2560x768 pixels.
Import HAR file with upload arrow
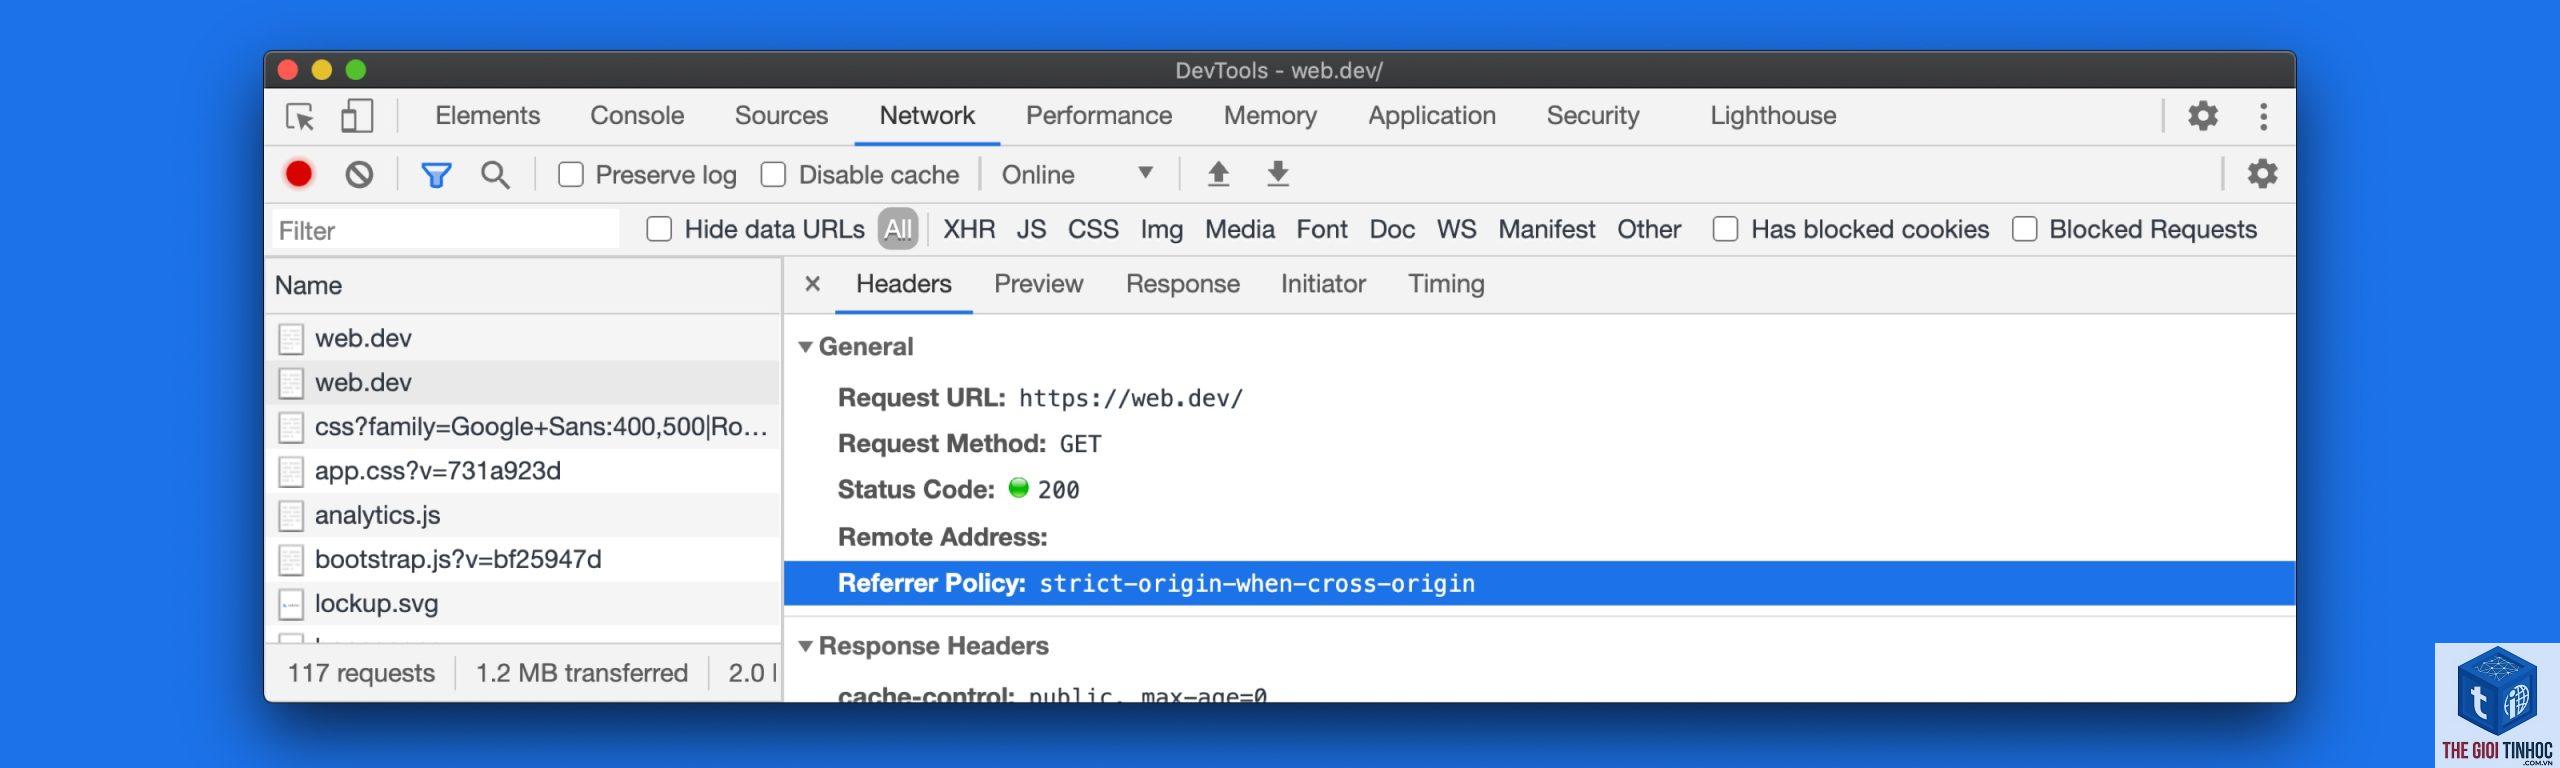1218,174
